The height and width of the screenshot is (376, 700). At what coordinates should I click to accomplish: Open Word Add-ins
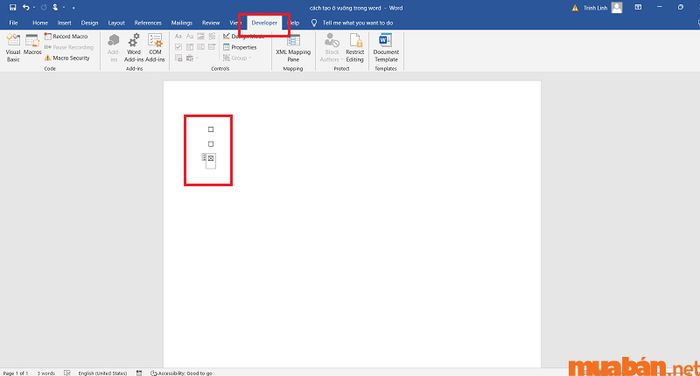tap(133, 48)
